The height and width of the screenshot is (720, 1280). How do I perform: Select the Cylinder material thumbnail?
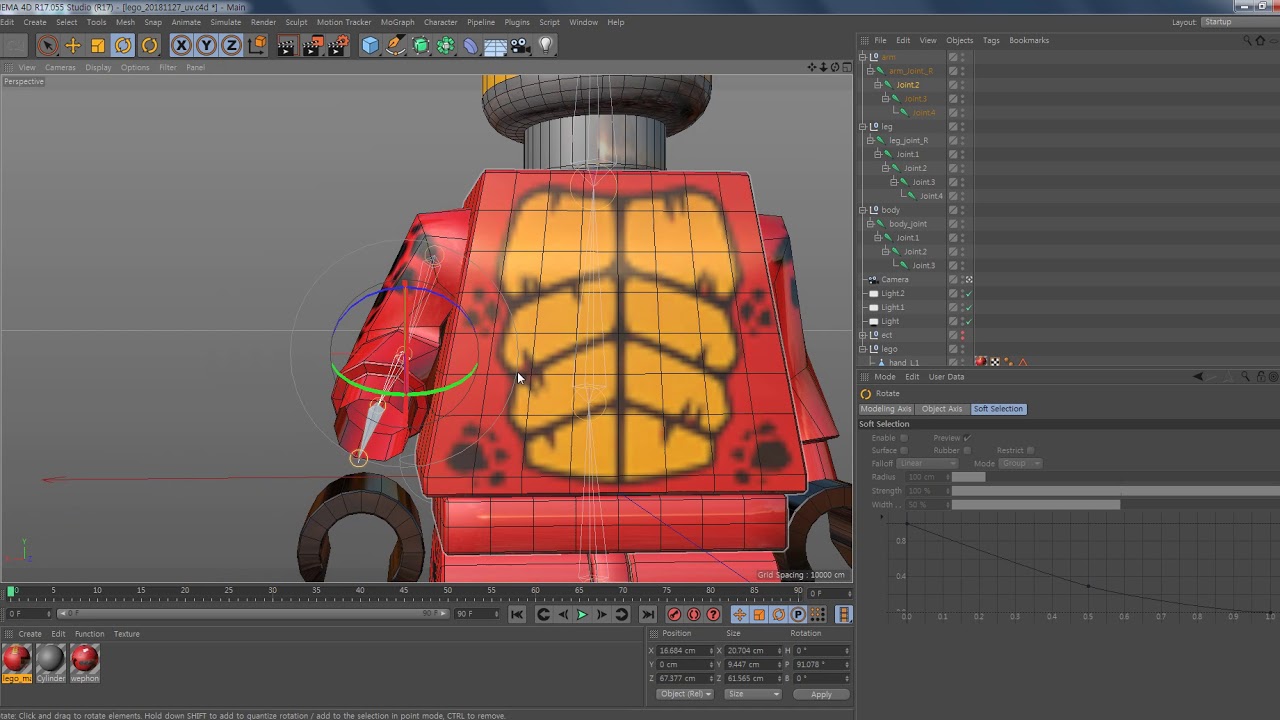(50, 659)
